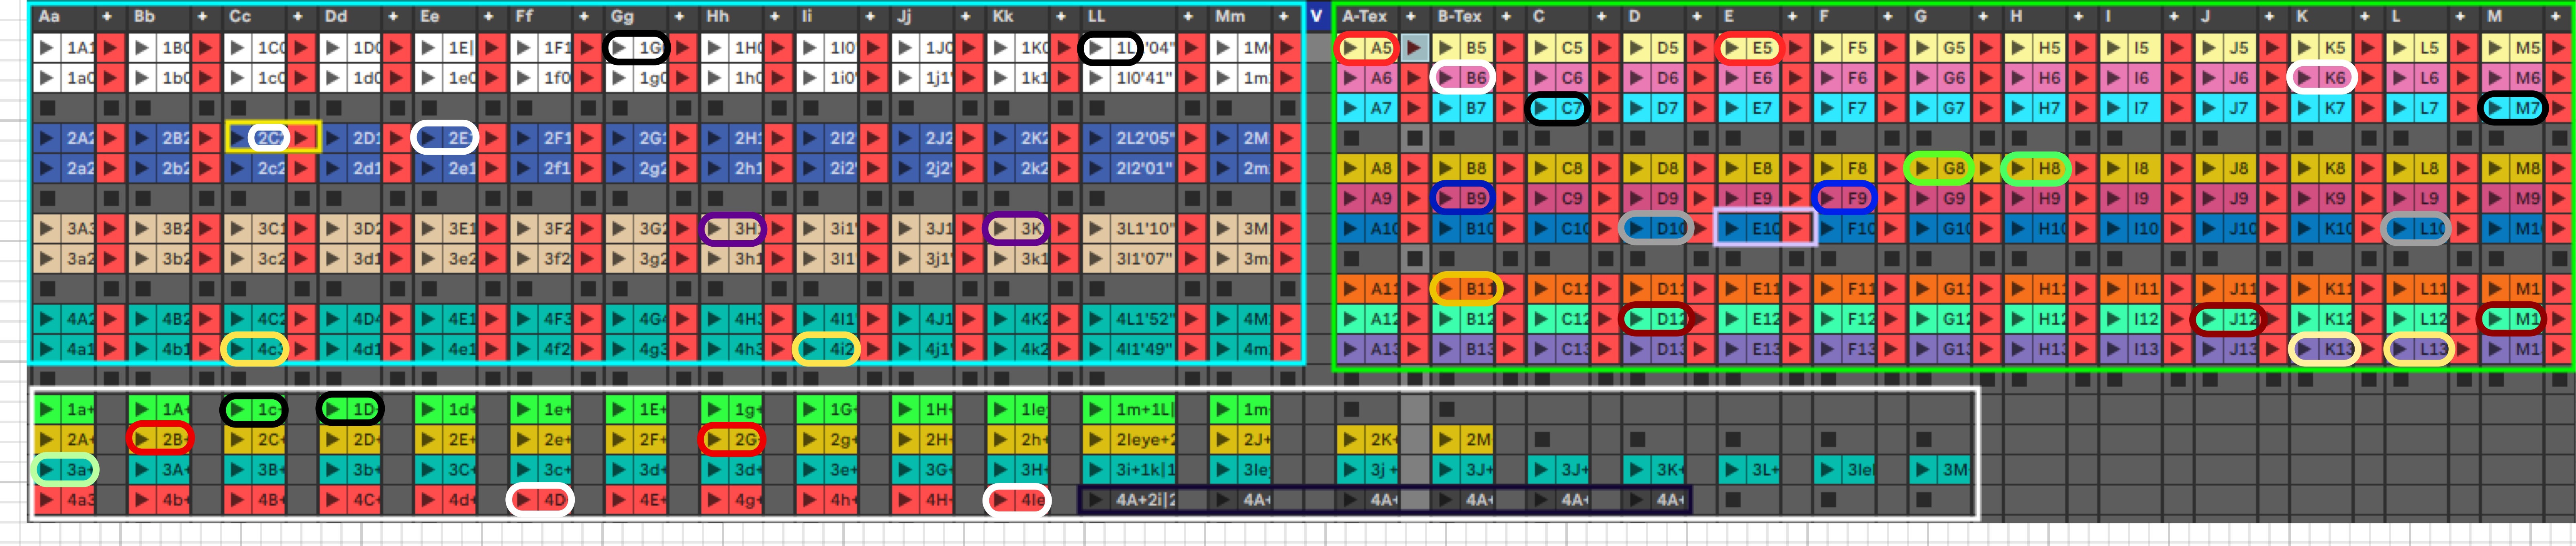Image resolution: width=2576 pixels, height=546 pixels.
Task: Select the Kk track header
Action: pyautogui.click(x=1018, y=16)
